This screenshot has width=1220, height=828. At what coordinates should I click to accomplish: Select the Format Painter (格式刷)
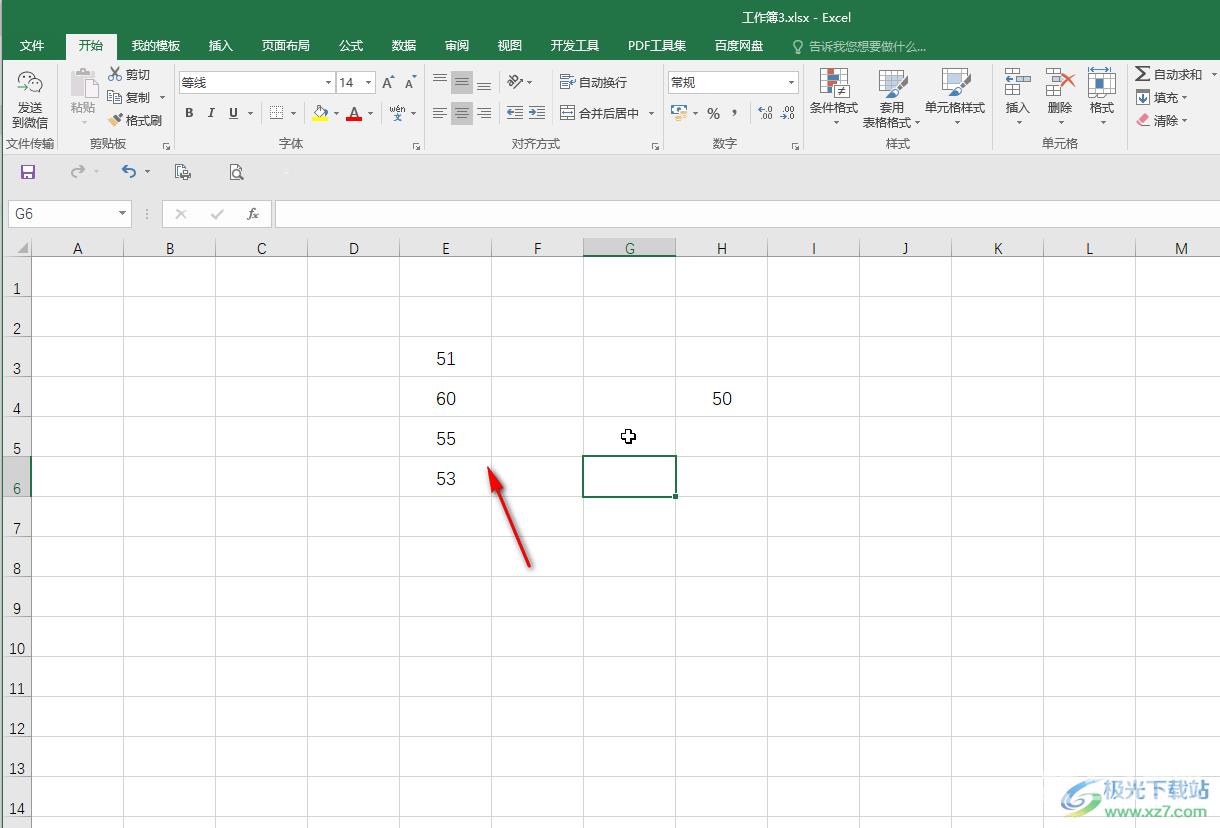pos(135,120)
